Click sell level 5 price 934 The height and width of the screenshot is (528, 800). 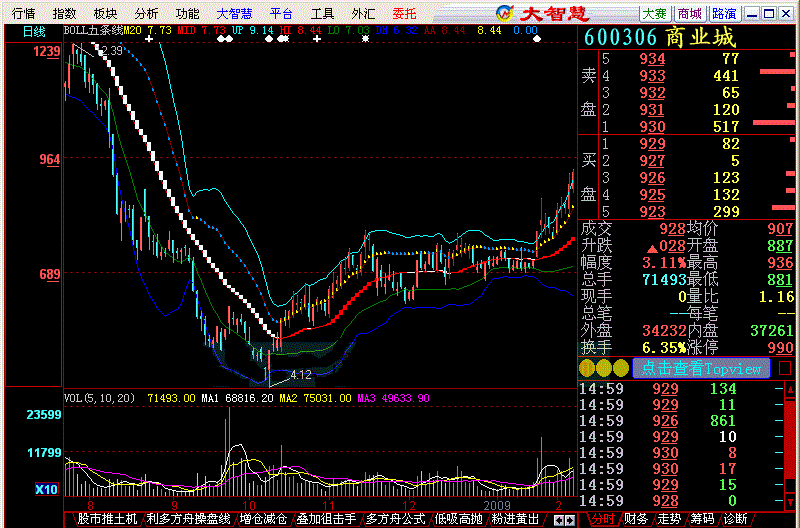coord(652,59)
